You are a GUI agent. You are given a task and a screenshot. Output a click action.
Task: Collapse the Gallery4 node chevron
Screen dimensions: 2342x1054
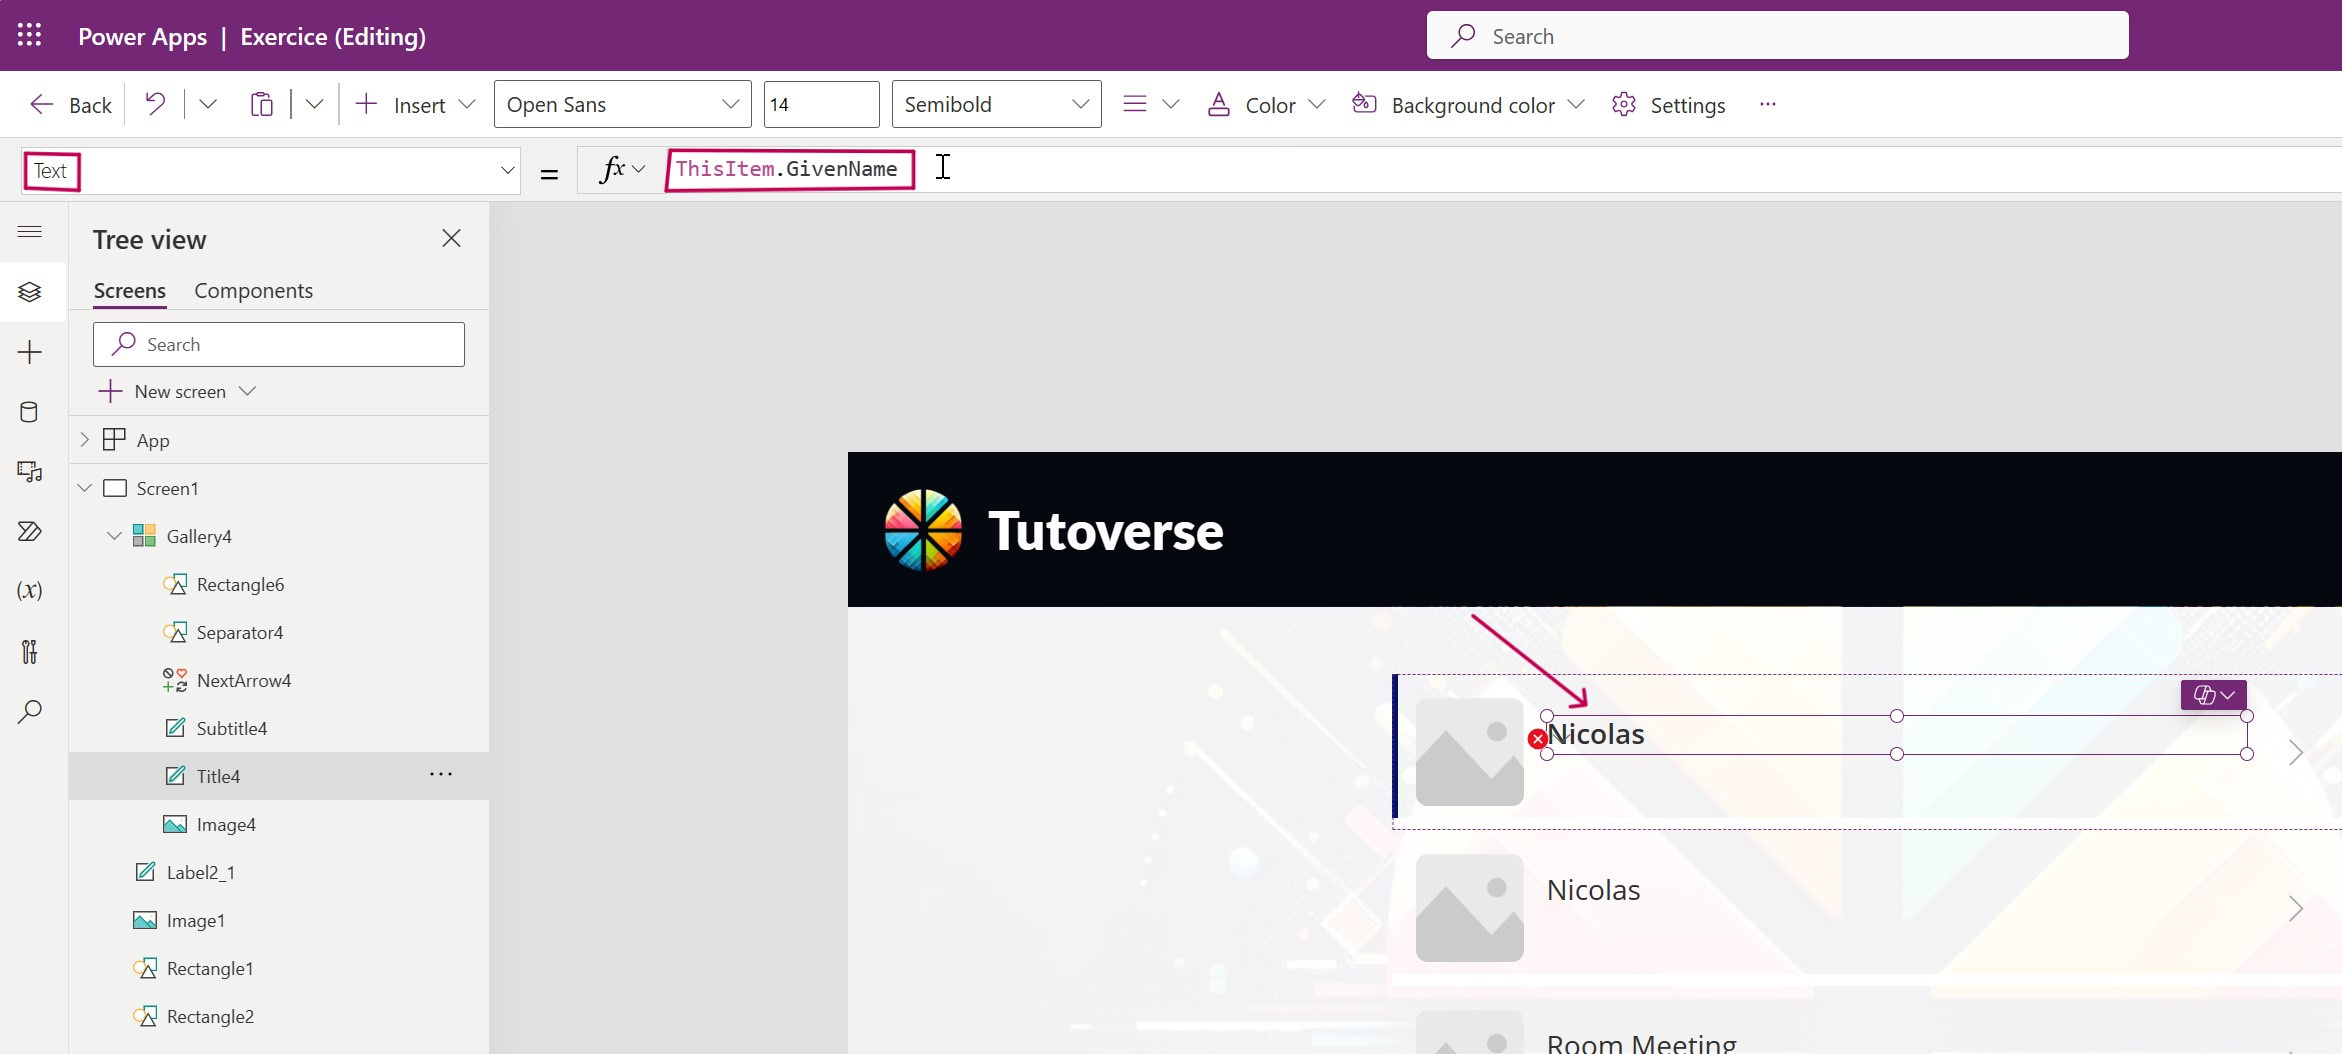[x=115, y=535]
